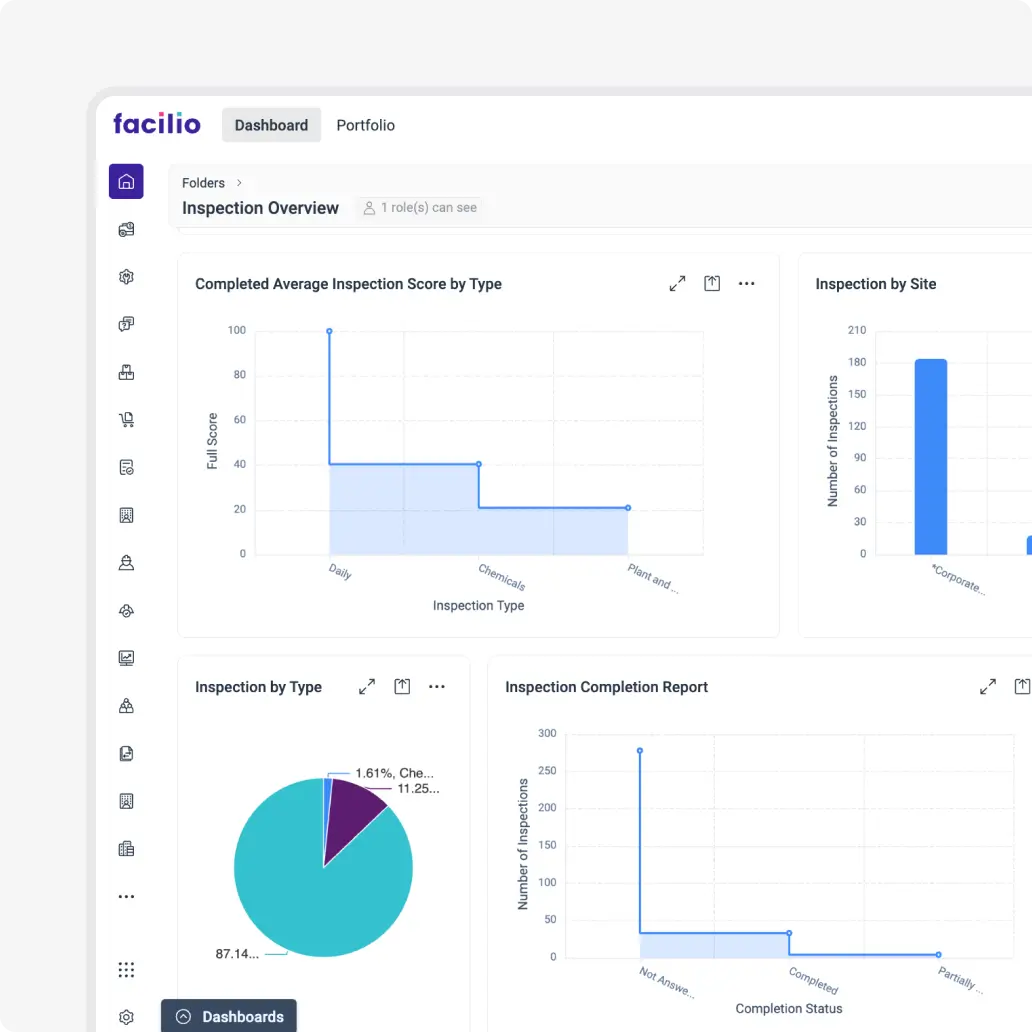Show more sidebar items via three dots
This screenshot has height=1032, width=1032.
pos(126,897)
